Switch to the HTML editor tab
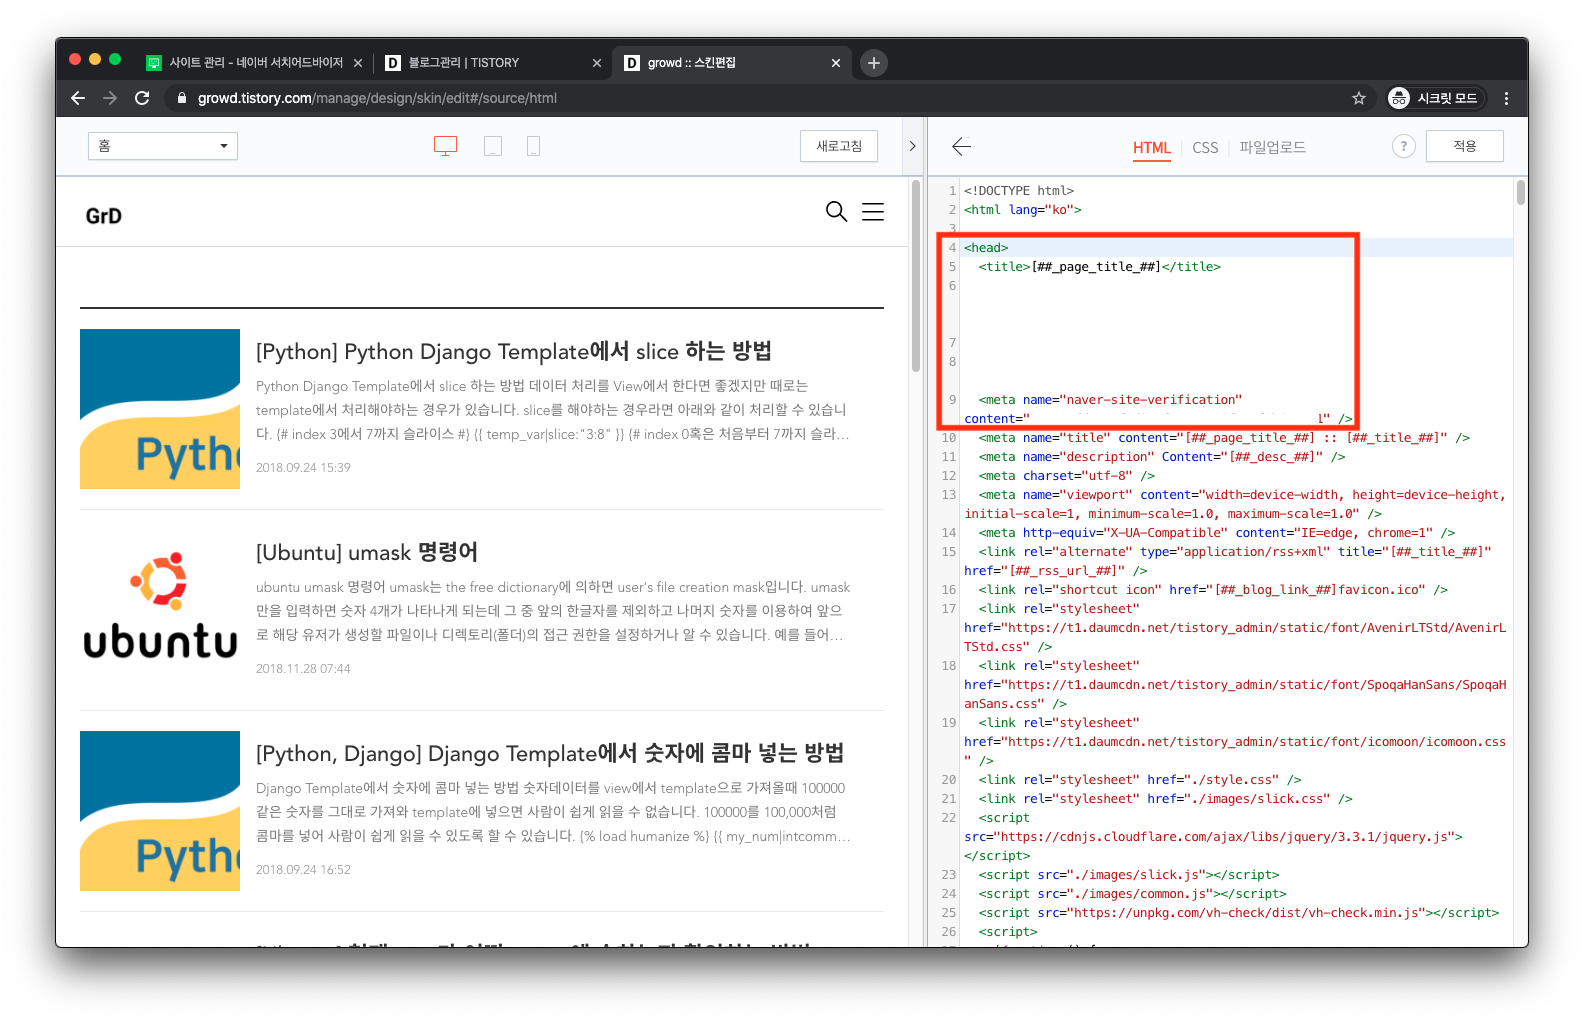The width and height of the screenshot is (1584, 1021). point(1151,148)
